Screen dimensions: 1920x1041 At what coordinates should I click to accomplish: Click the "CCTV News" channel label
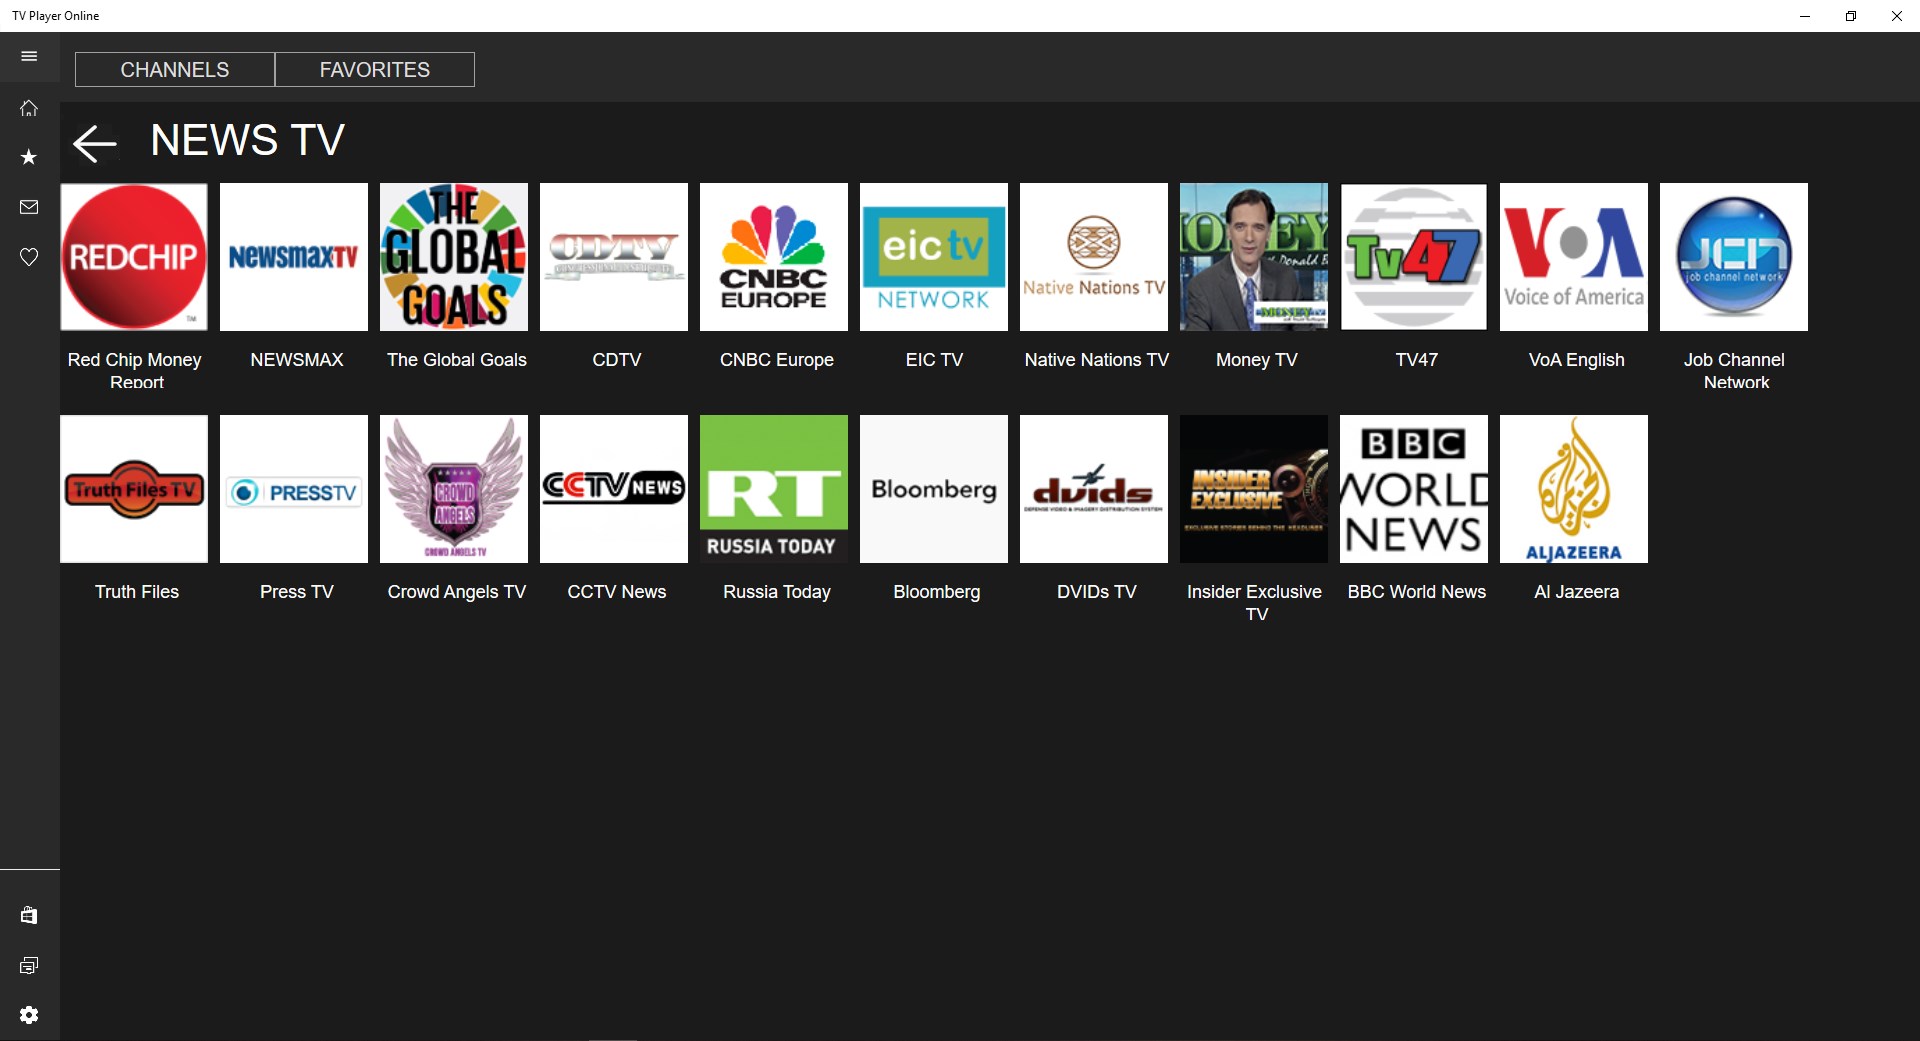617,592
